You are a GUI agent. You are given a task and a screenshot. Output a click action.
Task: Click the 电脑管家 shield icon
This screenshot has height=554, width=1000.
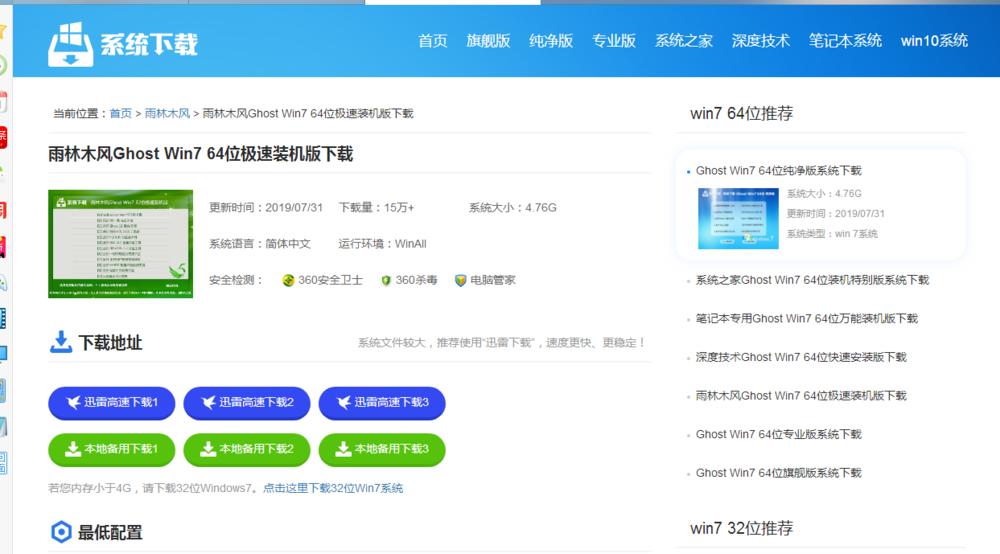click(460, 281)
